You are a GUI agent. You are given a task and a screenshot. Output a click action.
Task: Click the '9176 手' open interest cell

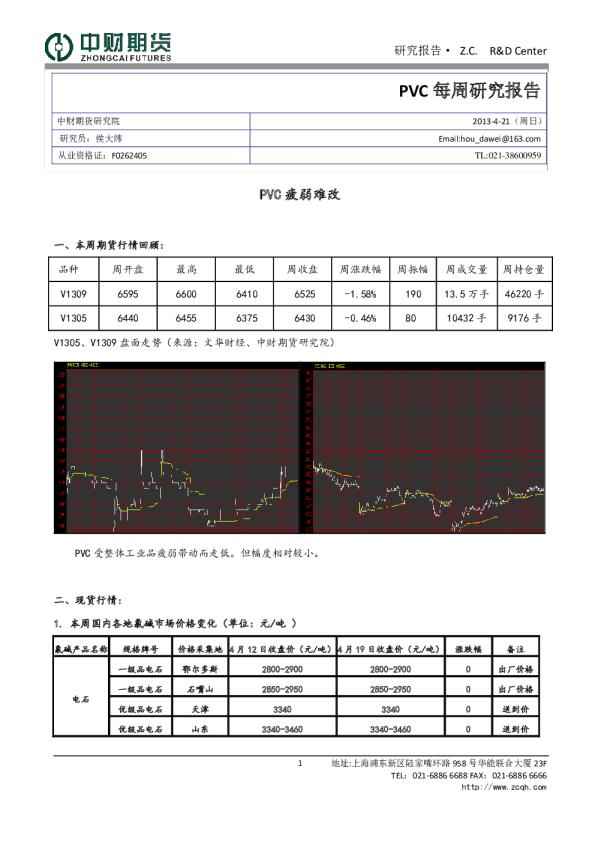click(x=524, y=318)
